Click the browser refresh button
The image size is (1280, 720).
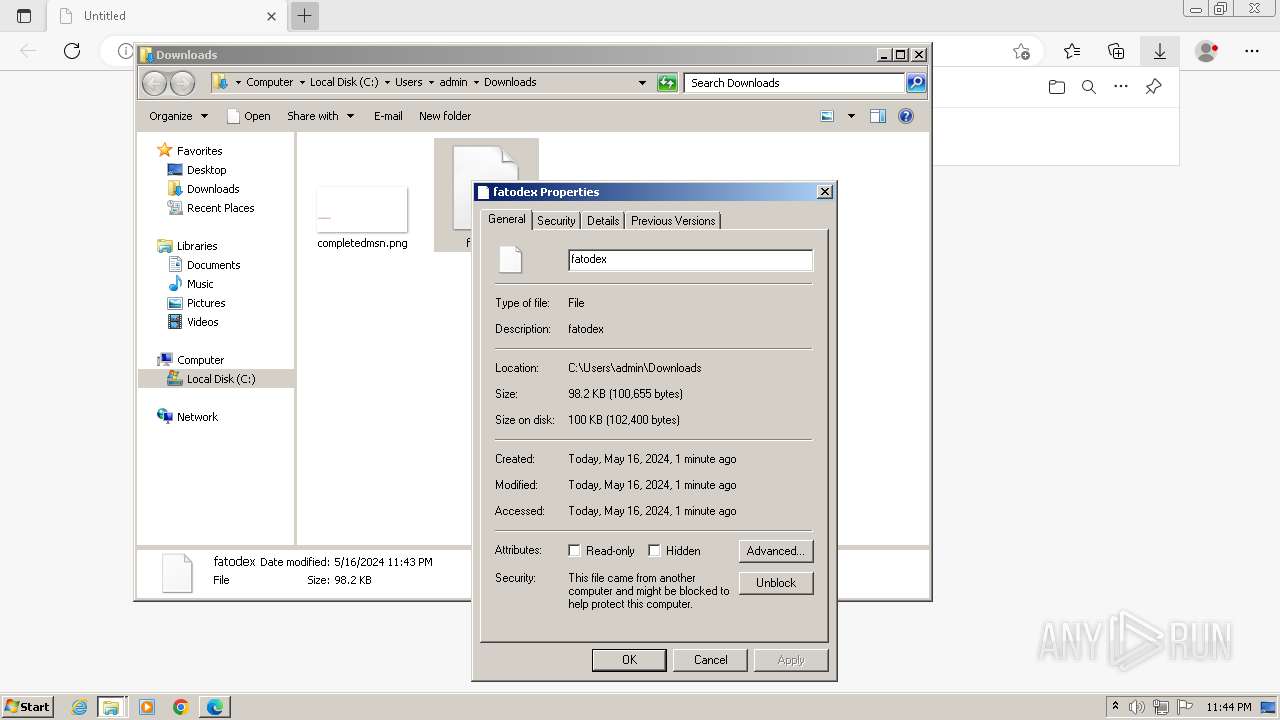pyautogui.click(x=71, y=50)
